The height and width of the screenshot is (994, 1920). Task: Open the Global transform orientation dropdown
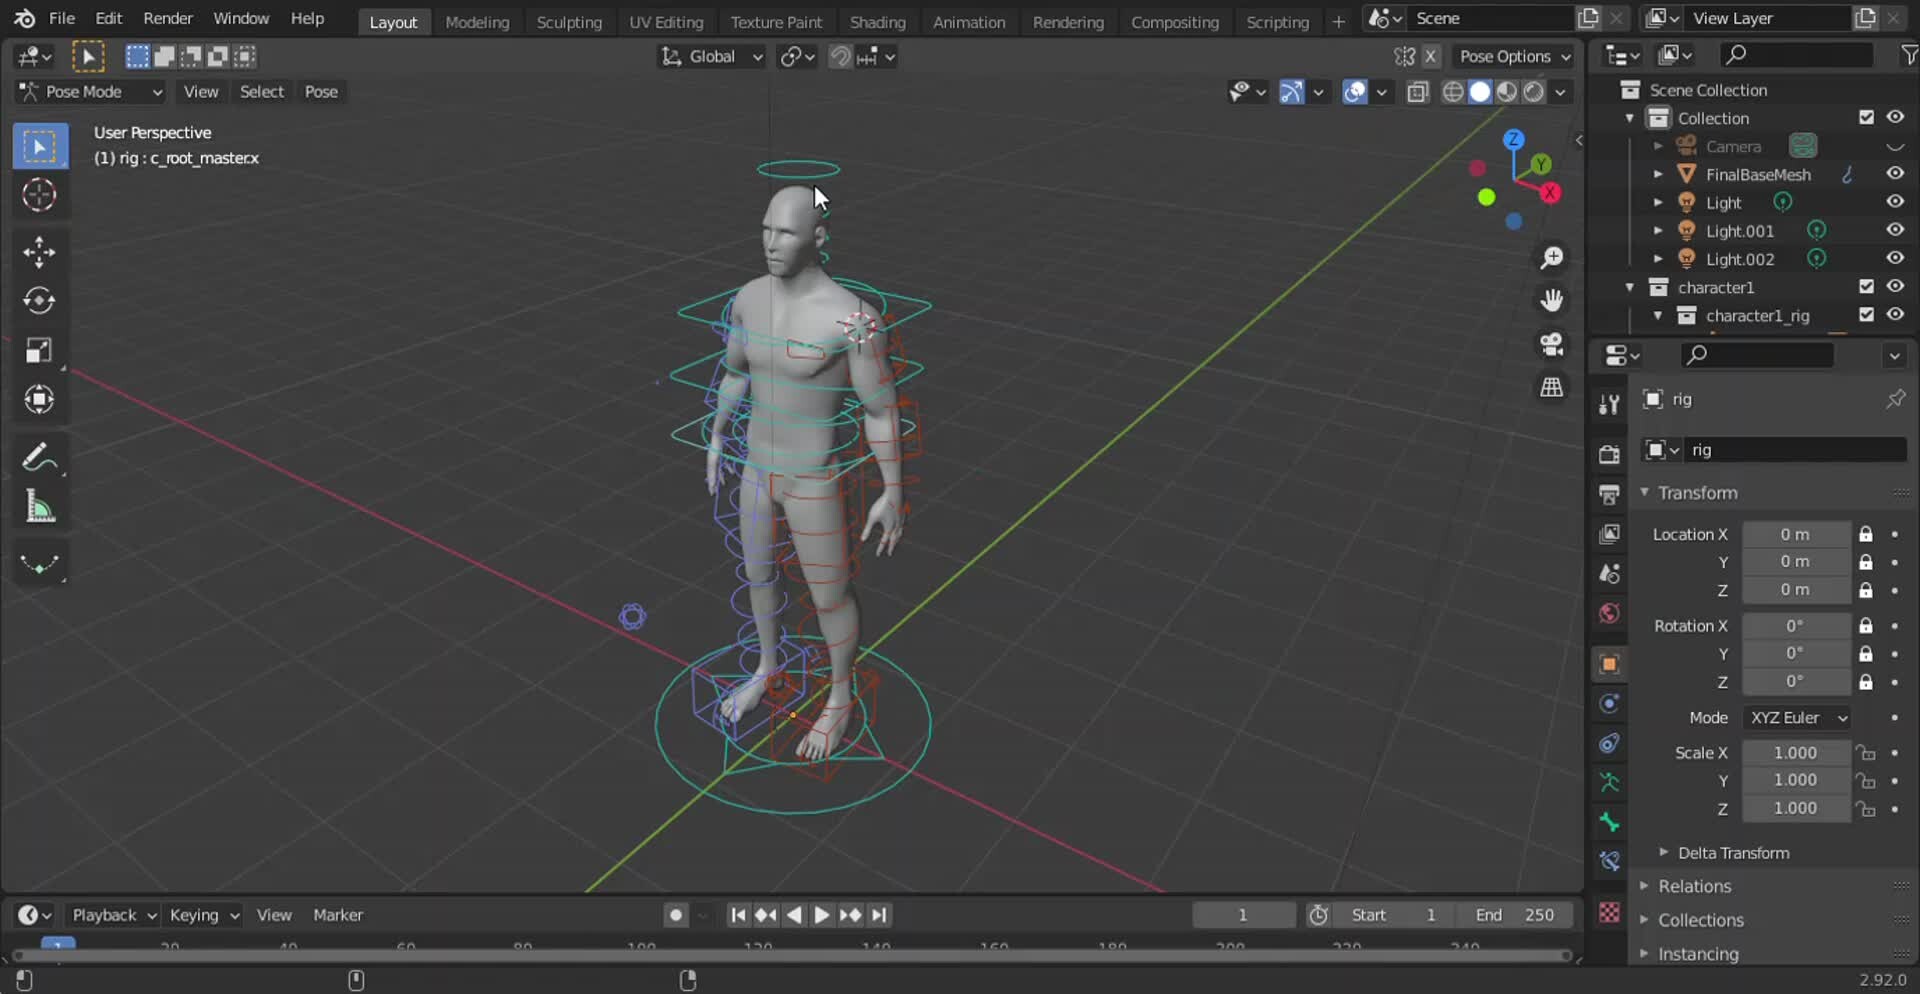click(x=711, y=56)
